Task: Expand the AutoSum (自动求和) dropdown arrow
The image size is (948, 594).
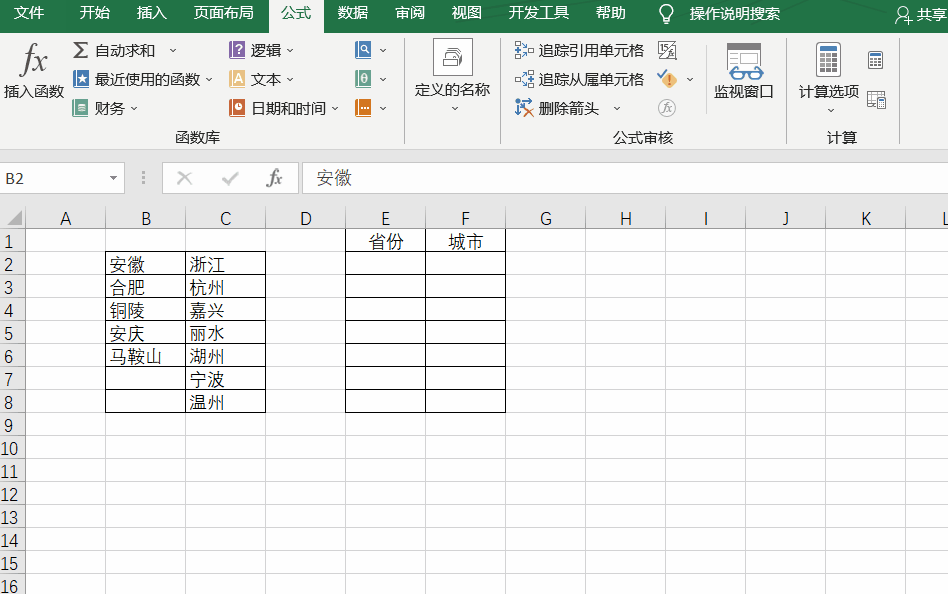Action: tap(173, 51)
